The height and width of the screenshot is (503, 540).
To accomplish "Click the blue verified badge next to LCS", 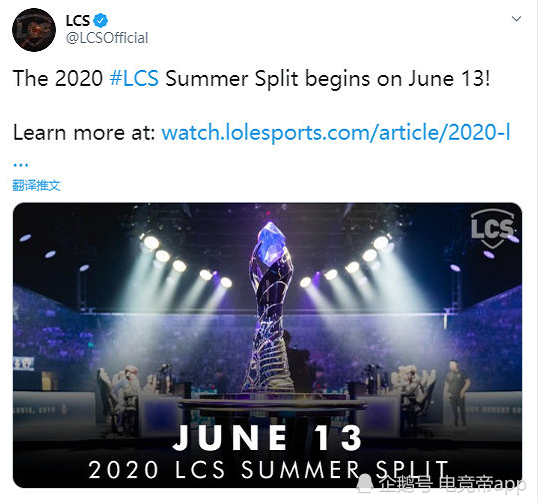I will click(101, 21).
